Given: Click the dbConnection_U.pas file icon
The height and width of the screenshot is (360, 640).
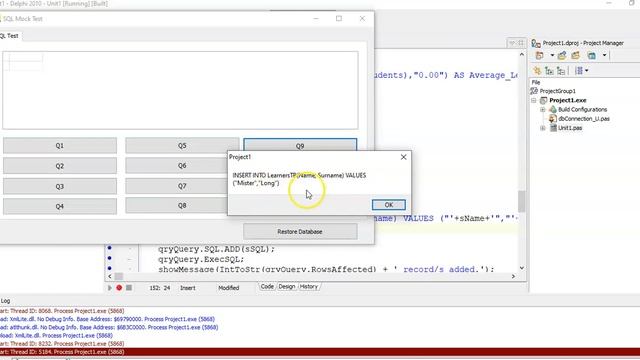Looking at the screenshot, I should tap(553, 119).
